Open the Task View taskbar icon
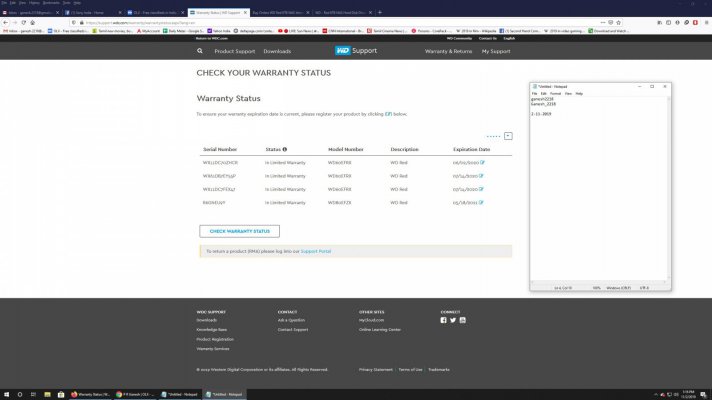The height and width of the screenshot is (400, 712). click(33, 395)
